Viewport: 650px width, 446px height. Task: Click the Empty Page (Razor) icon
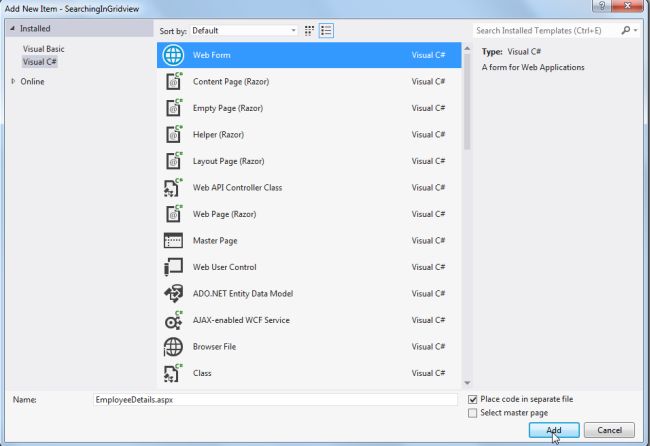[173, 108]
